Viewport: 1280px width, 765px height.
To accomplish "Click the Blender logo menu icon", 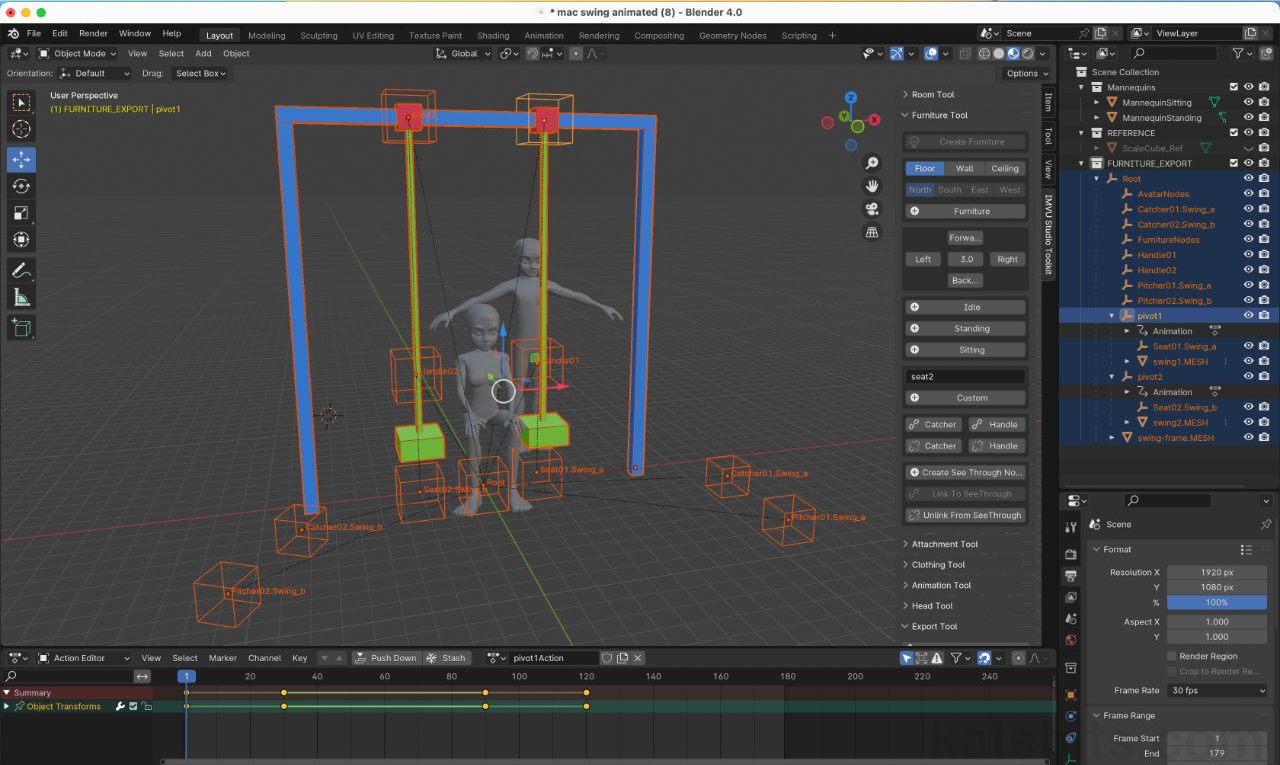I will click(13, 33).
